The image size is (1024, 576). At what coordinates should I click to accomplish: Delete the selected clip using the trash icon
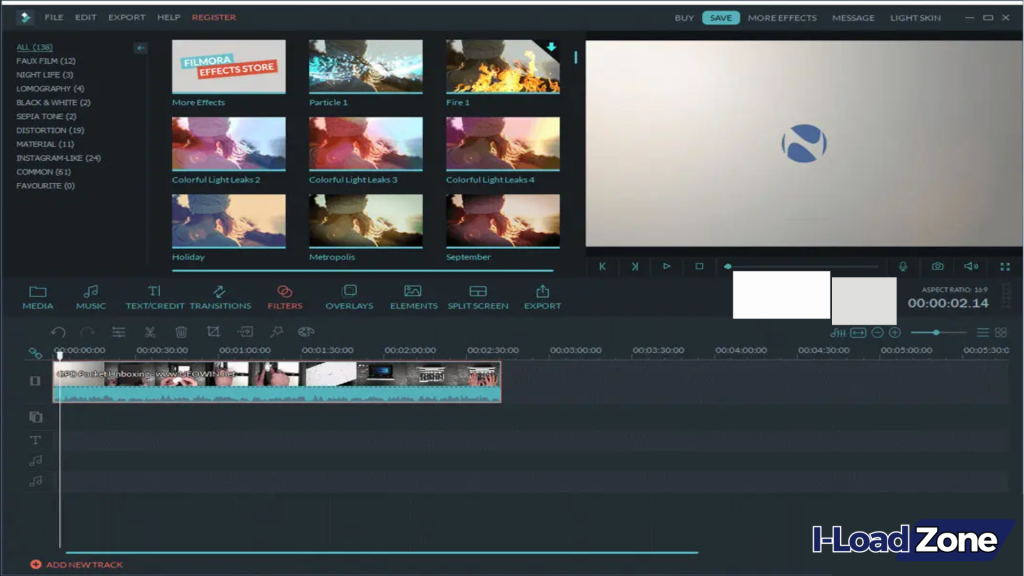click(180, 332)
